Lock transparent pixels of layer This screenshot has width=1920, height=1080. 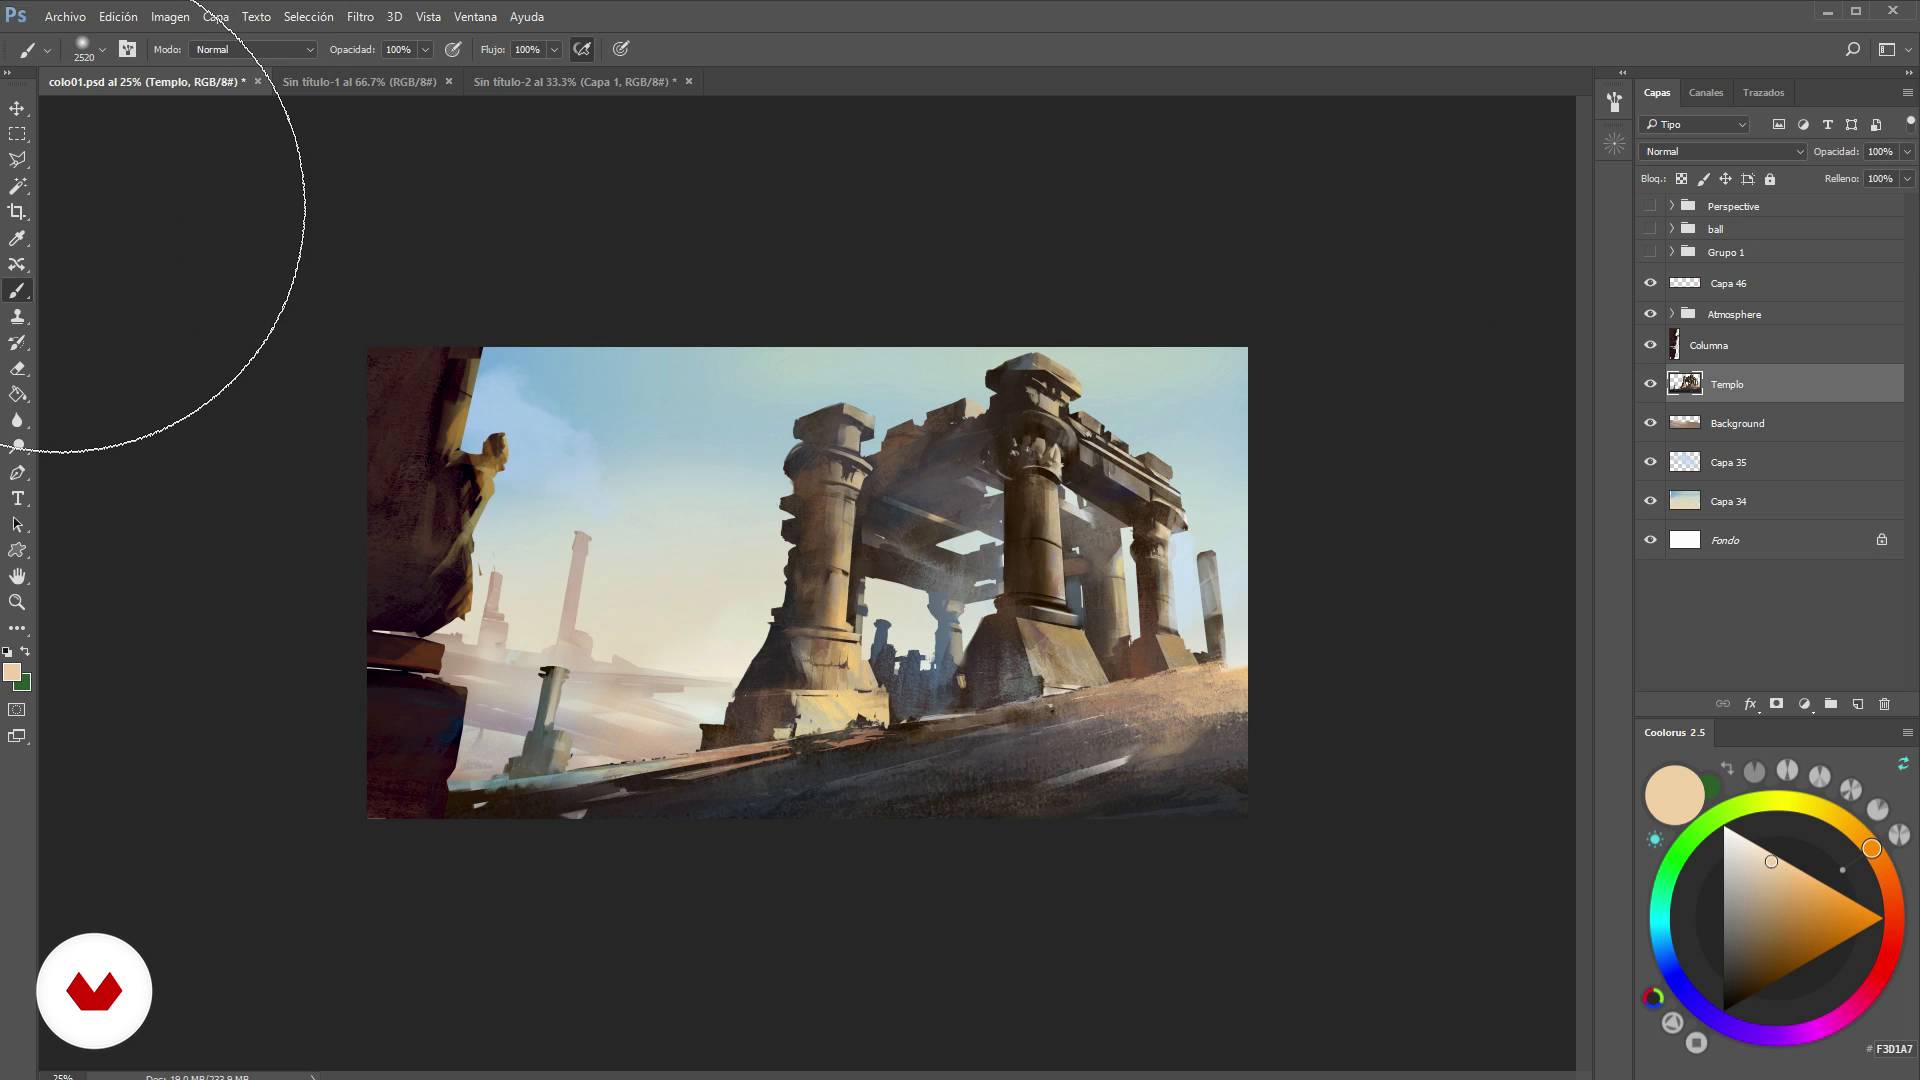point(1681,179)
